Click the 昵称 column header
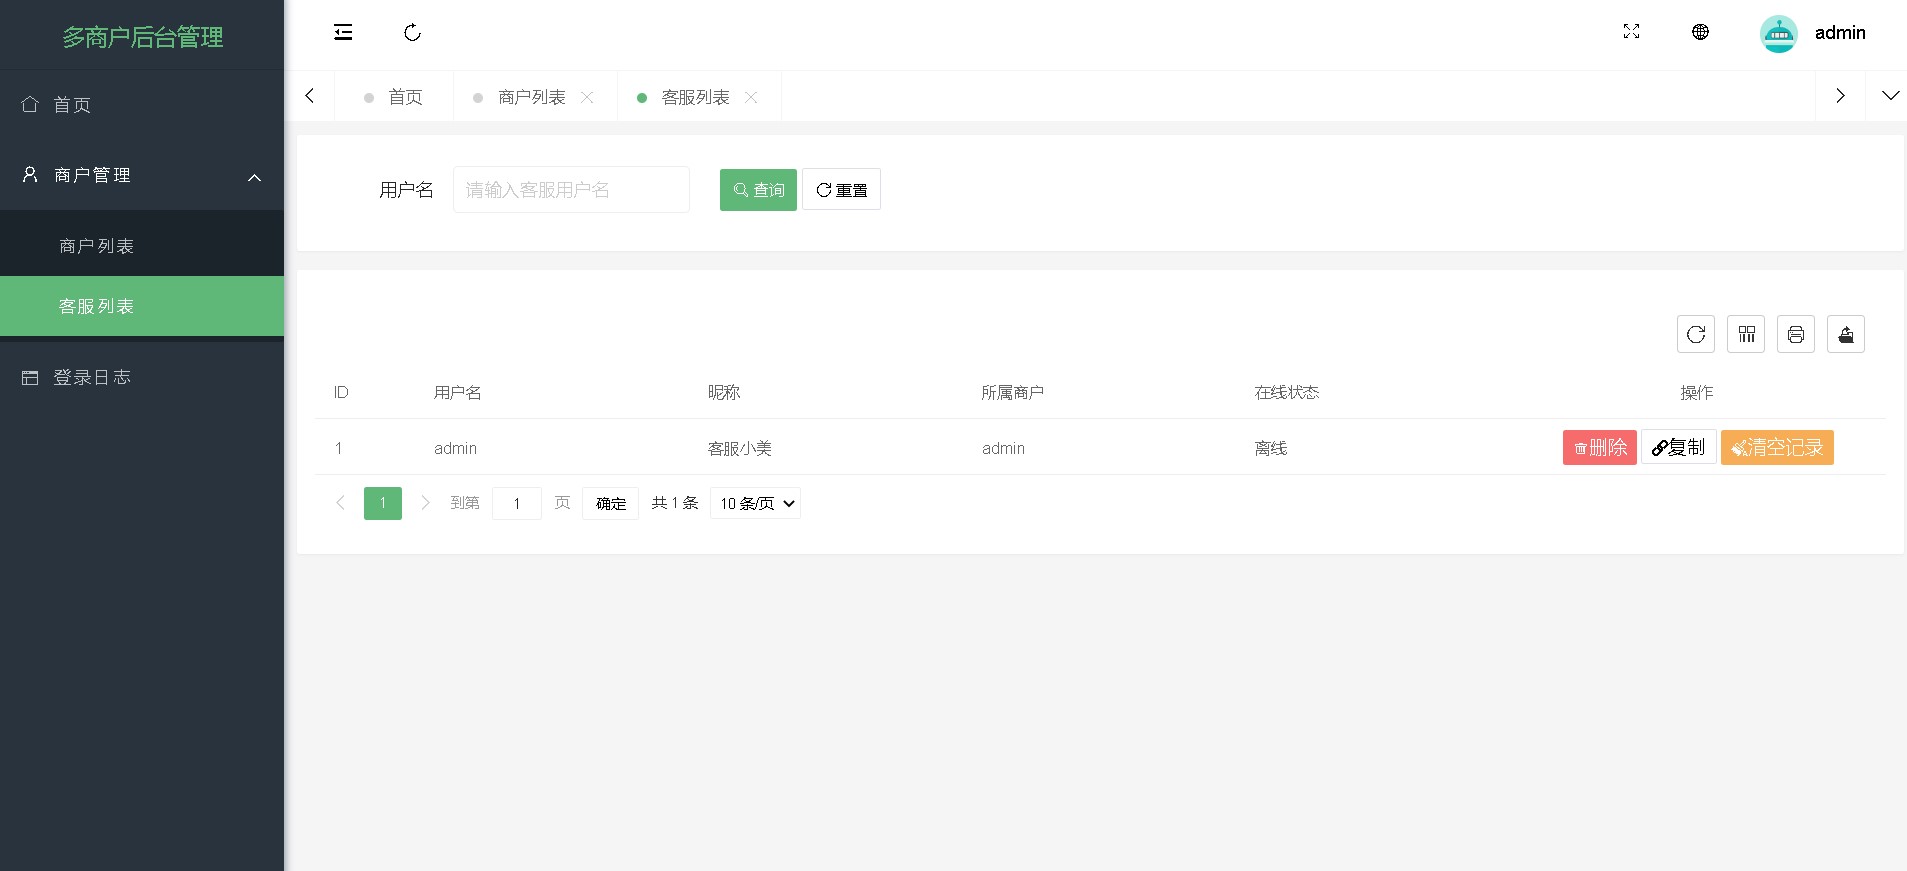This screenshot has height=871, width=1907. pos(724,392)
